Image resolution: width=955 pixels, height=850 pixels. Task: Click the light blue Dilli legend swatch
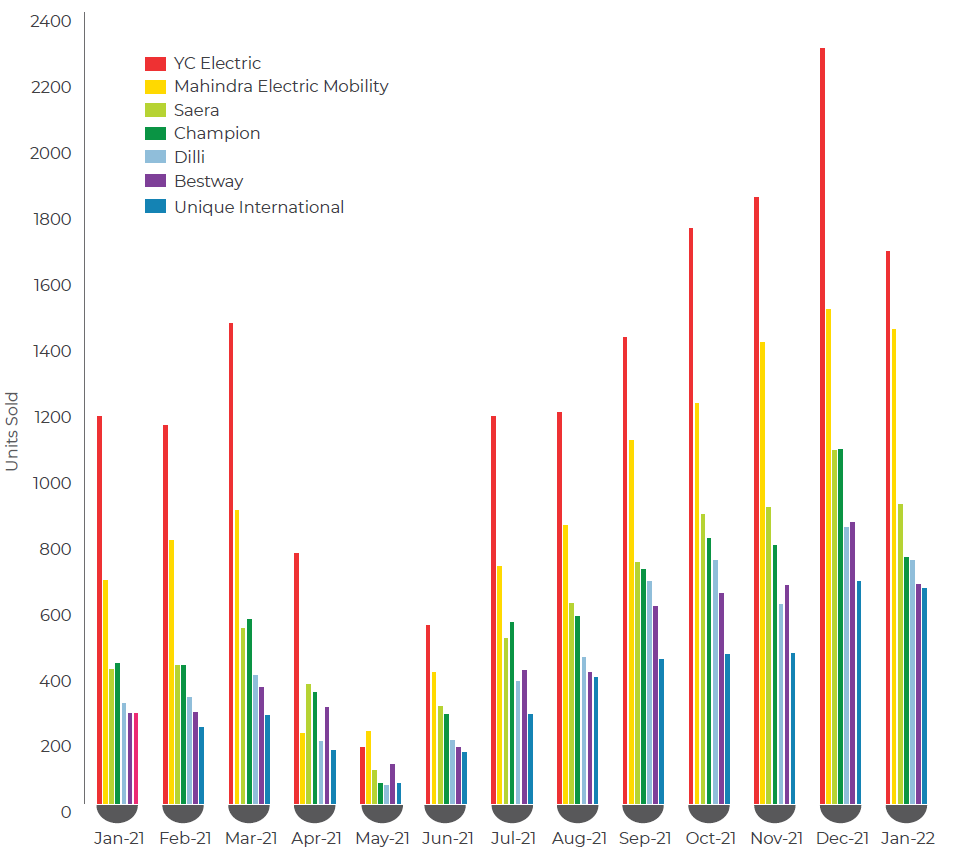(155, 158)
